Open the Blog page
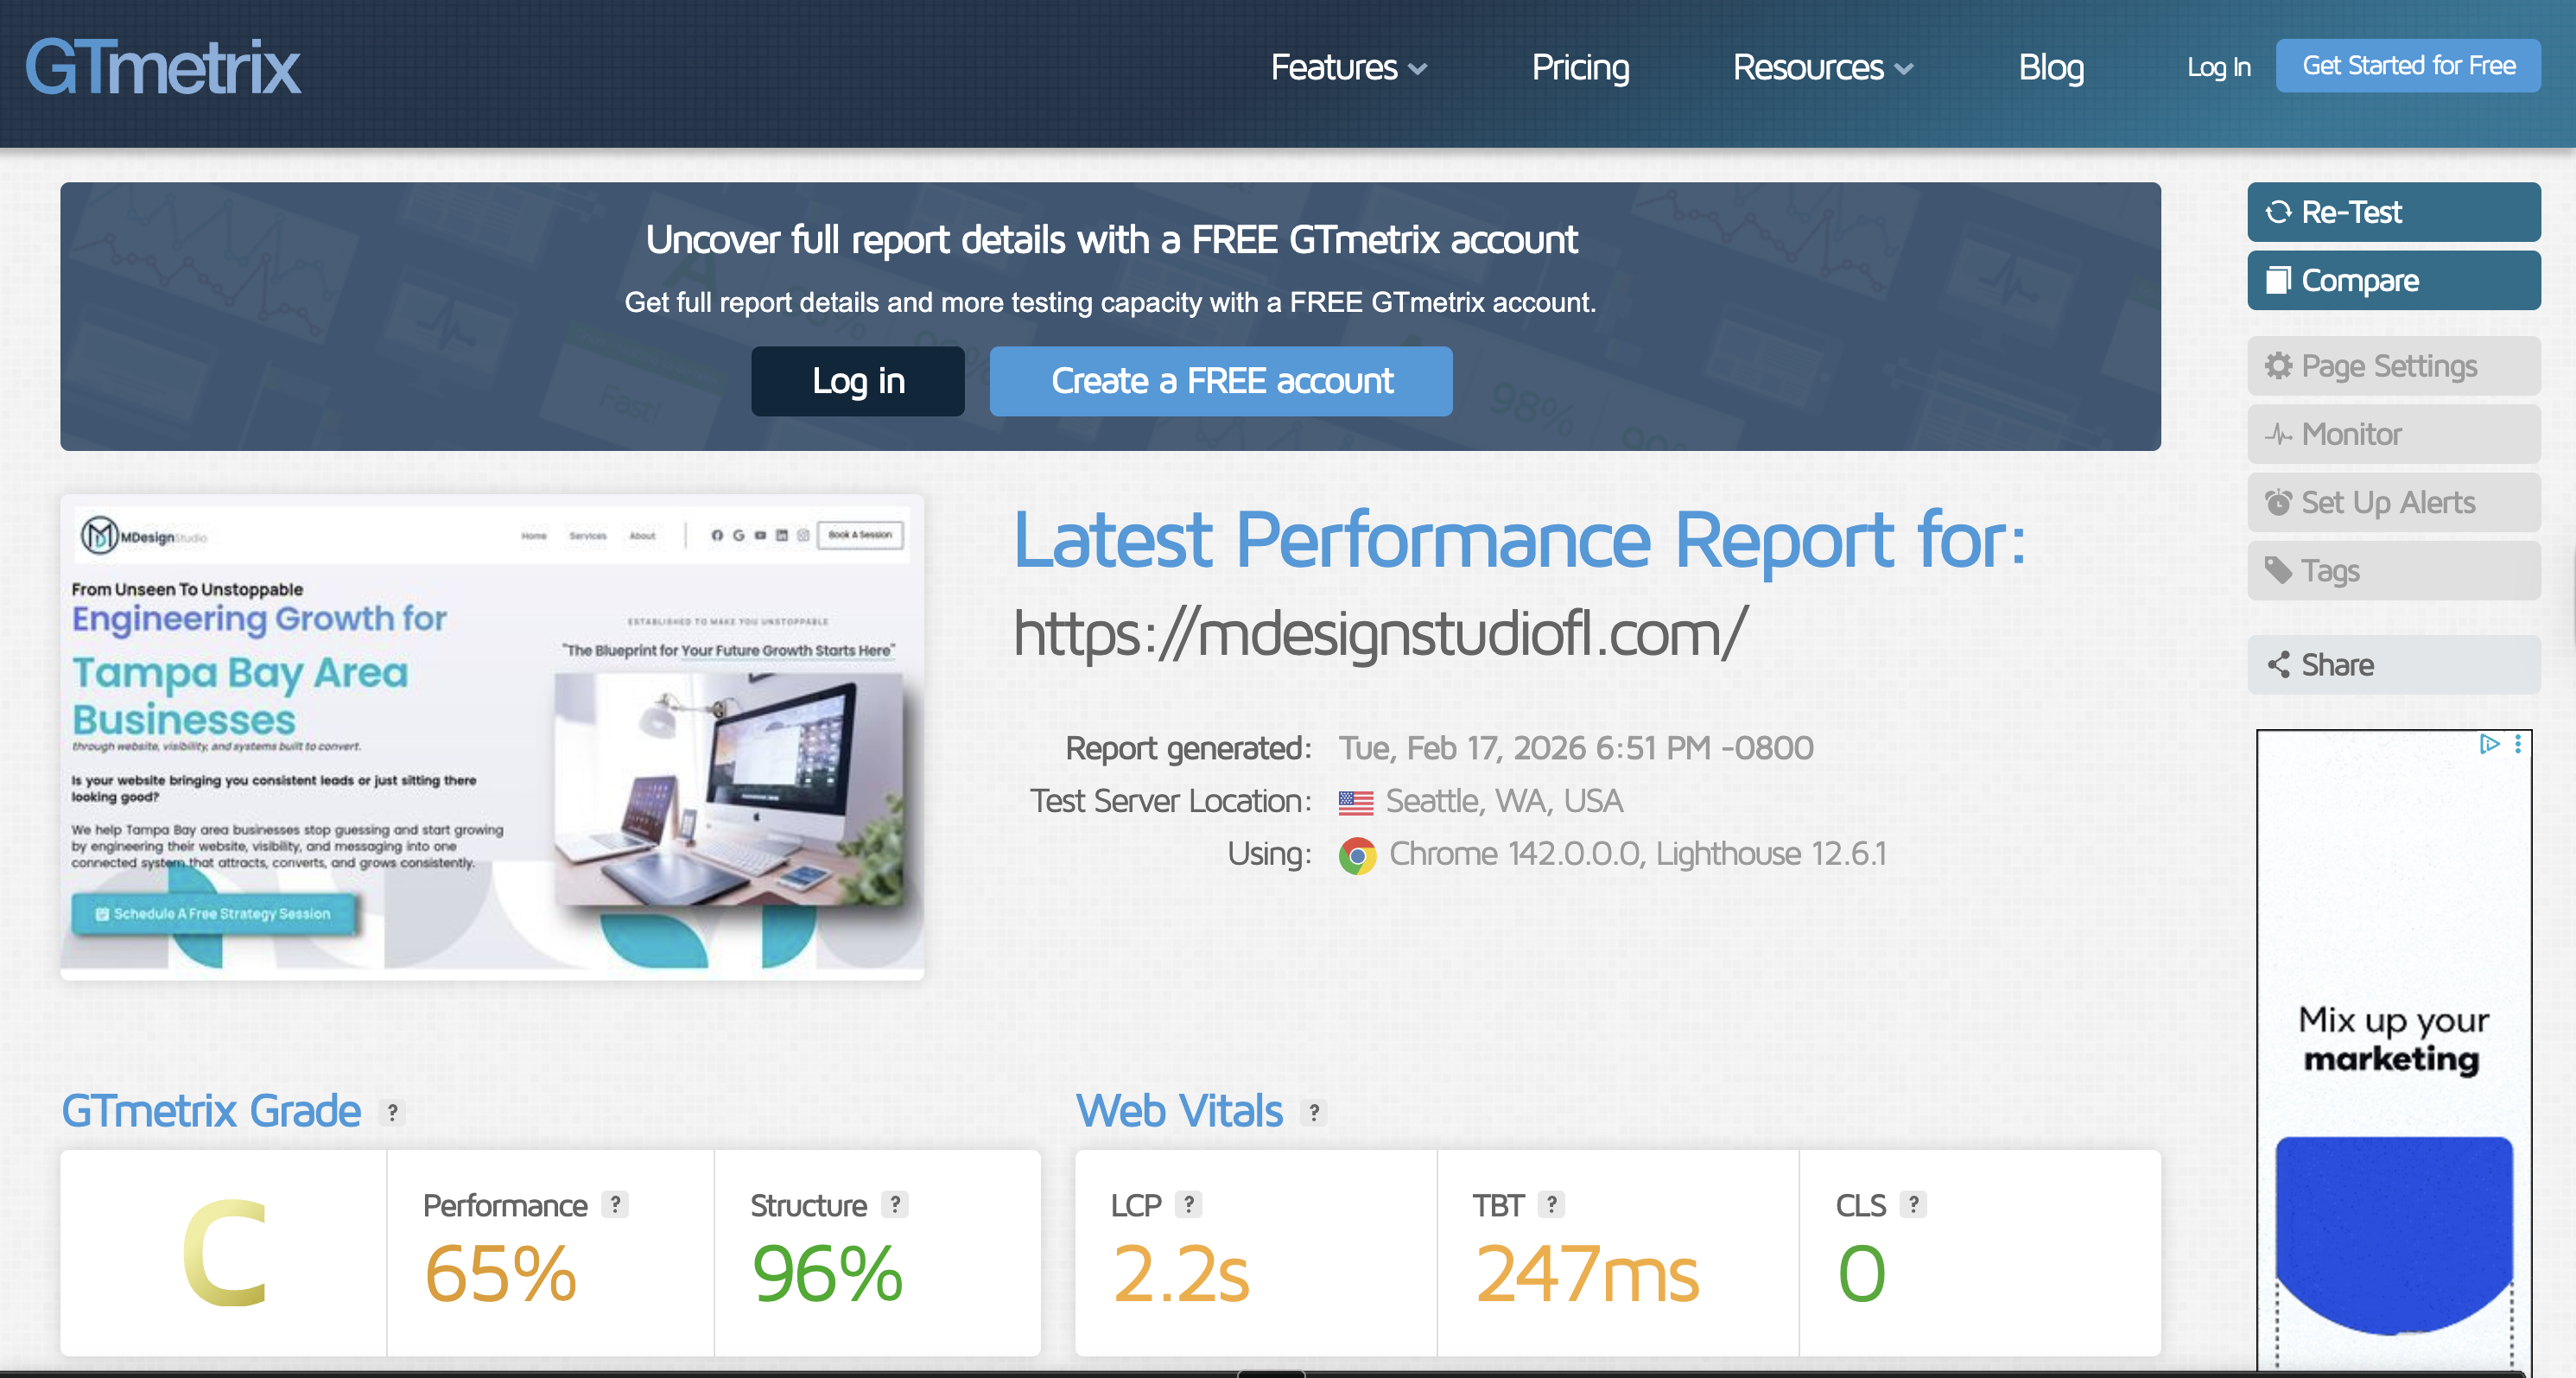Screen dimensions: 2576x1378 (2050, 68)
